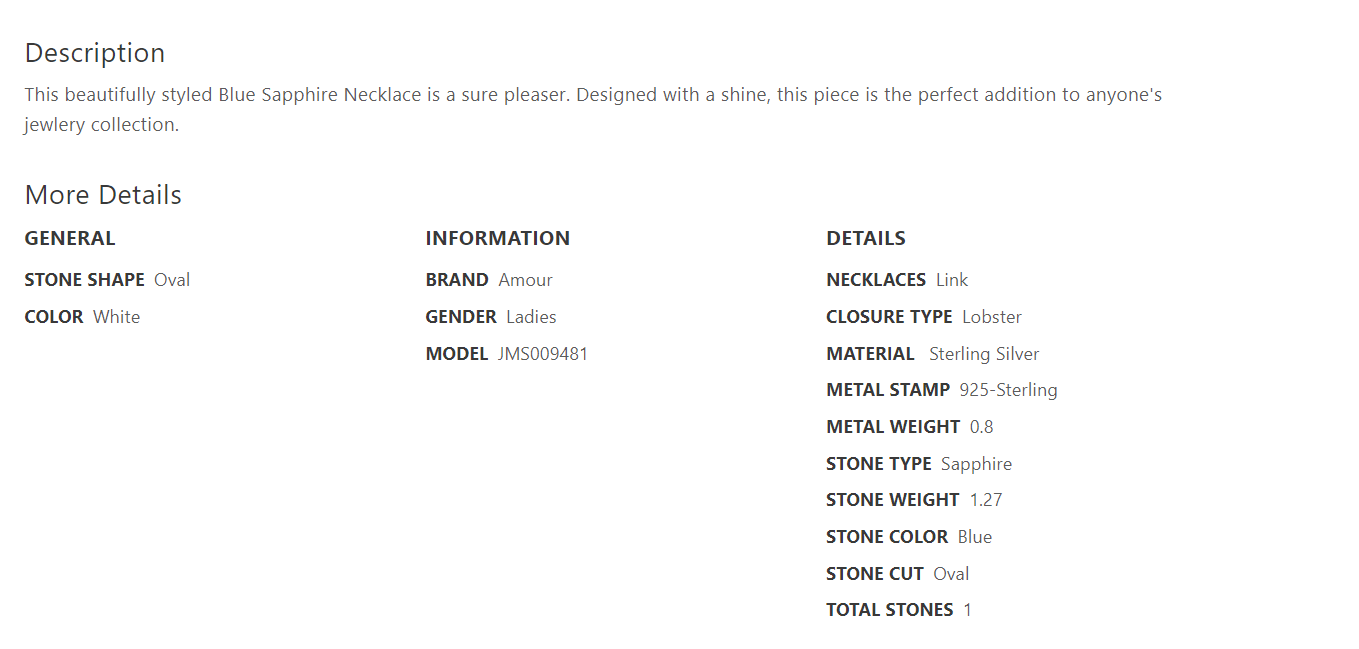
Task: Select model number JMS009481
Action: point(543,354)
